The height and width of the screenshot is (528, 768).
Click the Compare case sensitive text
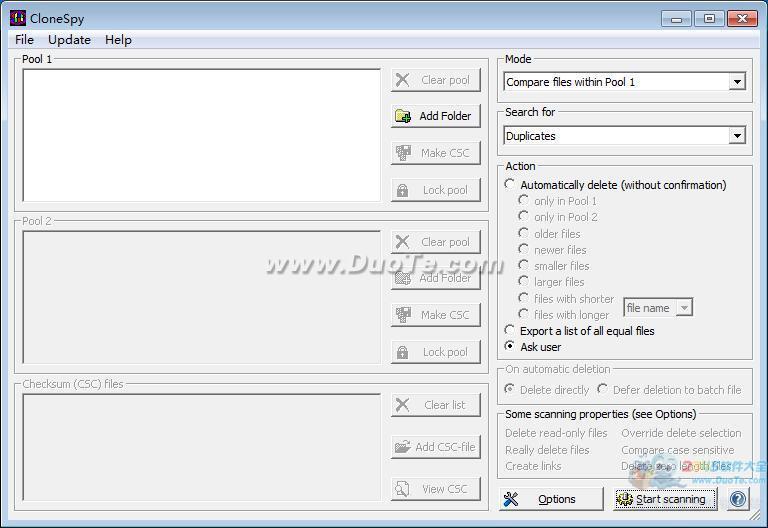[x=677, y=450]
